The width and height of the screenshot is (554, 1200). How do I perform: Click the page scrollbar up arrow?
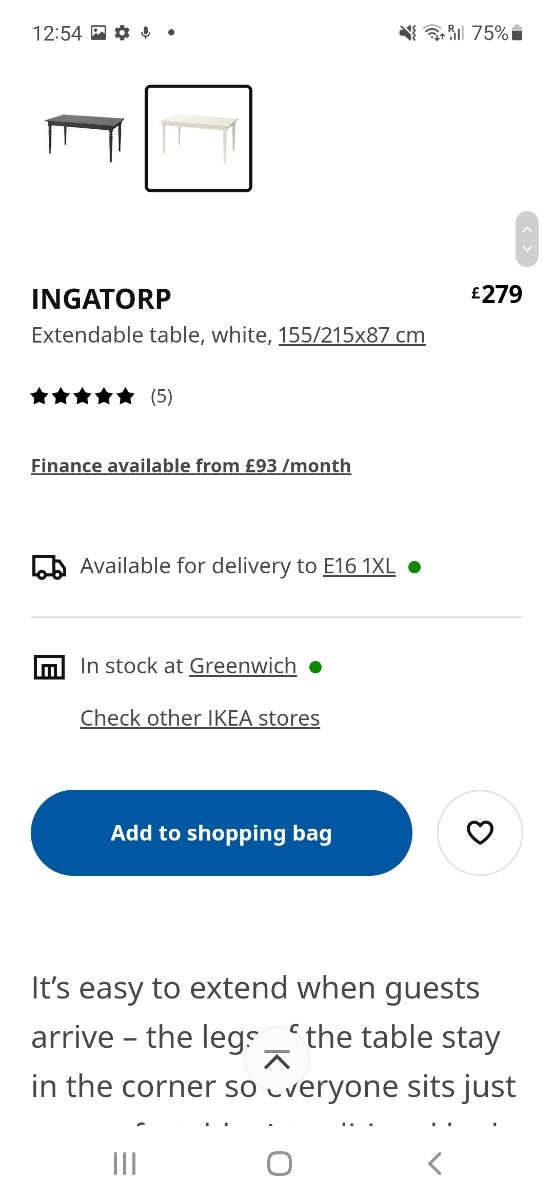(x=527, y=227)
